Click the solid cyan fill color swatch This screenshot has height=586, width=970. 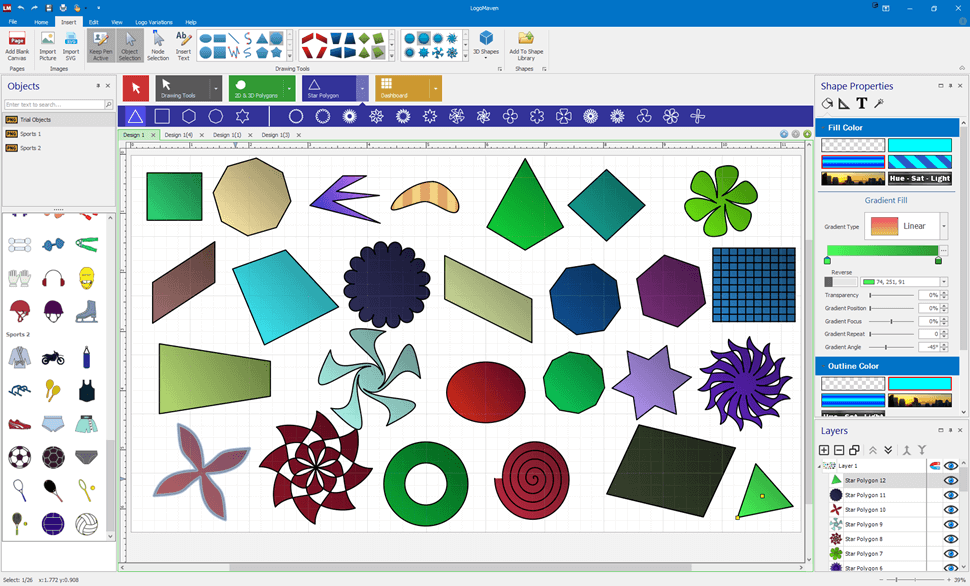919,145
